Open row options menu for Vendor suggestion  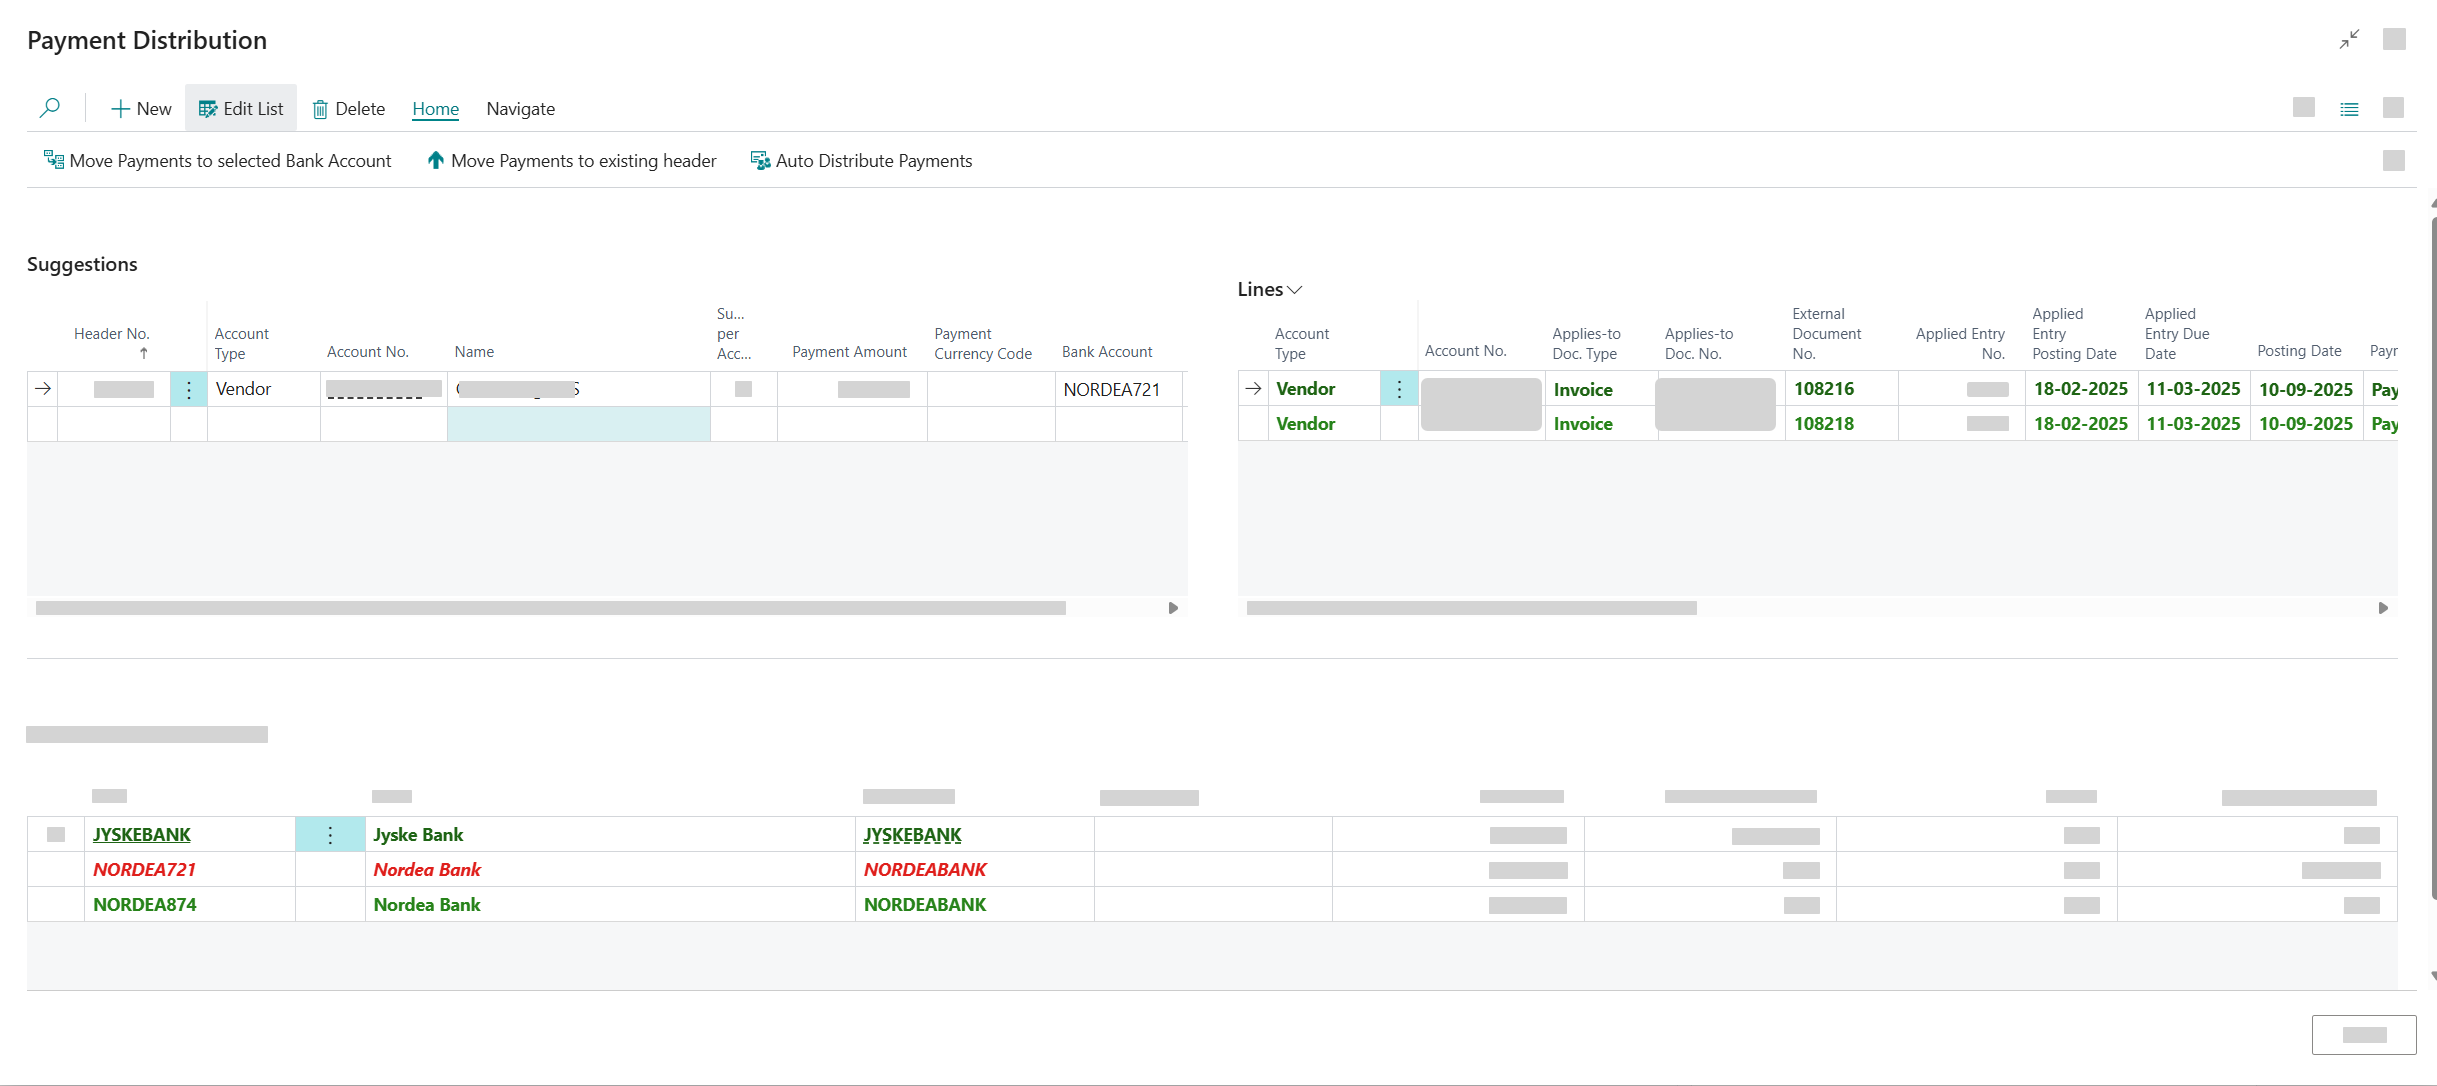click(x=188, y=389)
